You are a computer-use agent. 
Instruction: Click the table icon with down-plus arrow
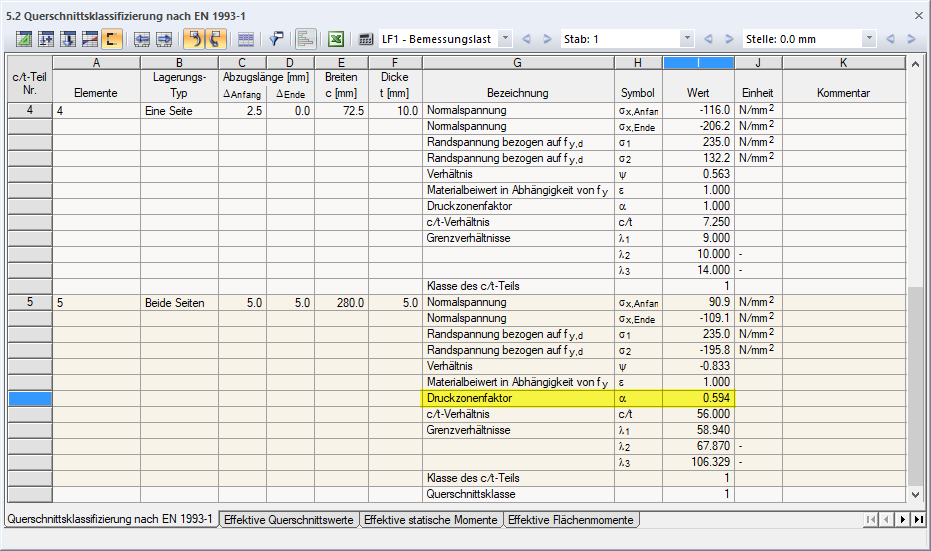(46, 39)
